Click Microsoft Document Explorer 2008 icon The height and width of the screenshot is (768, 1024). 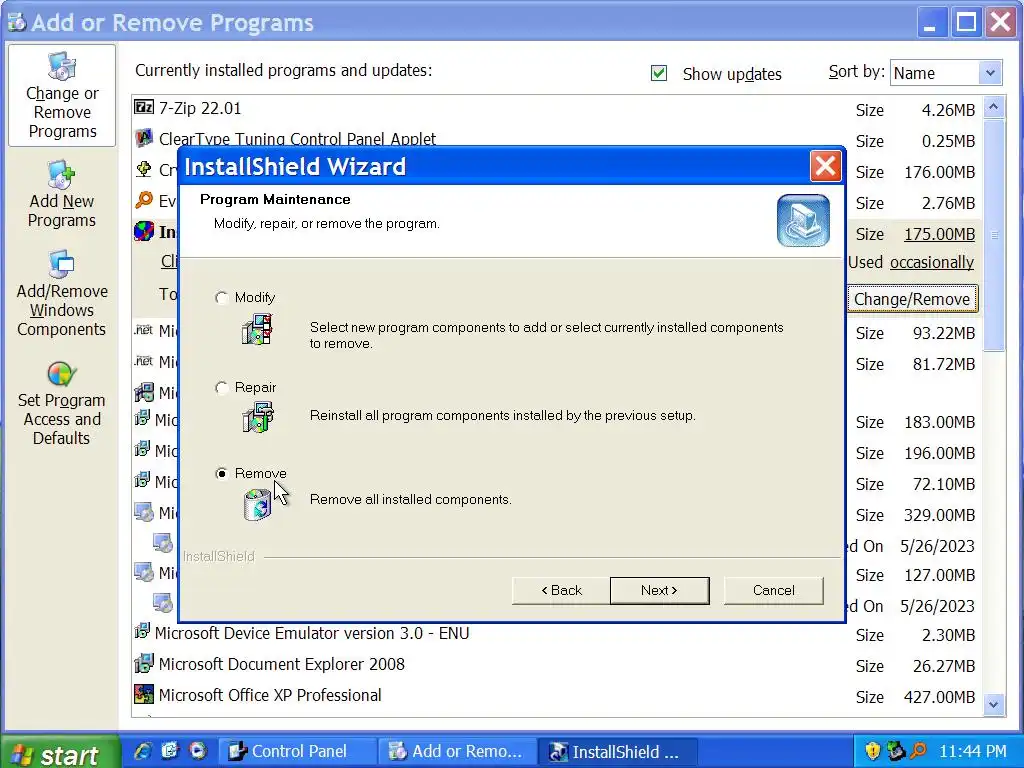click(x=144, y=664)
